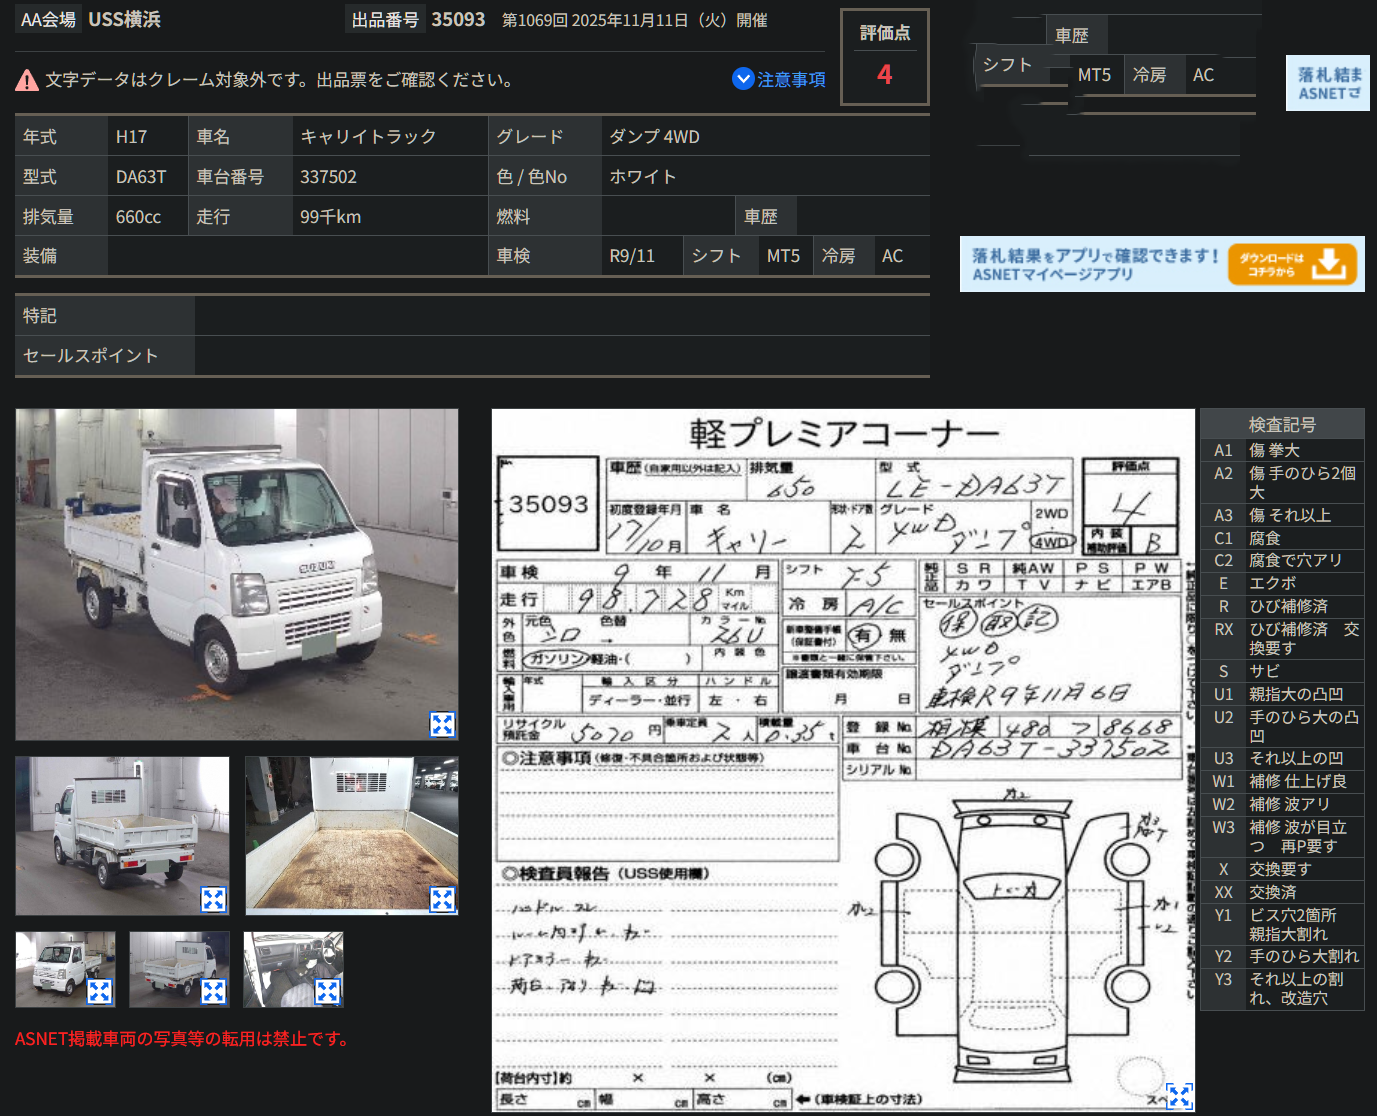Open the cabin interior thumbnail
Viewport: 1377px width, 1116px height.
pyautogui.click(x=293, y=969)
